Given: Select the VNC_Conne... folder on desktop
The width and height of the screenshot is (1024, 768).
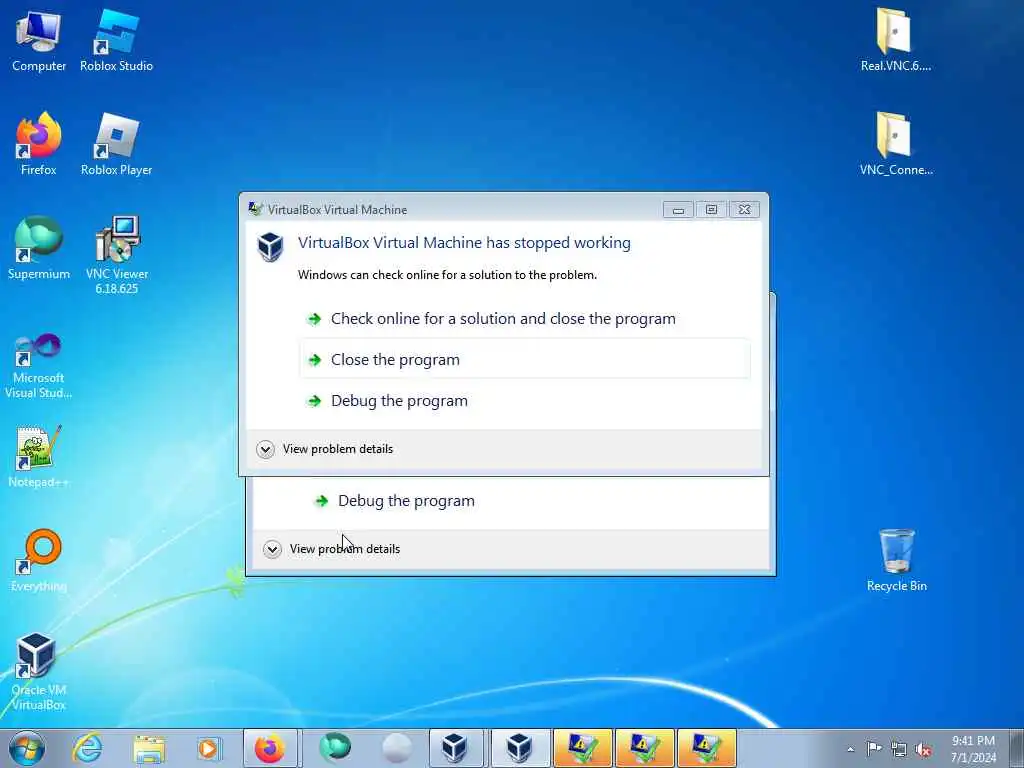Looking at the screenshot, I should (x=895, y=144).
